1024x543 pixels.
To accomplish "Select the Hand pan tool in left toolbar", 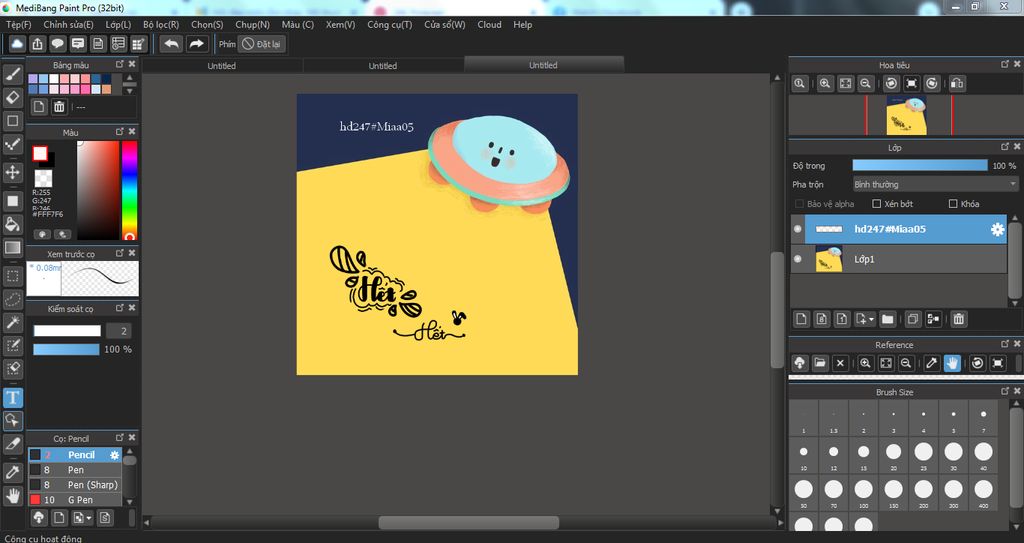I will [x=12, y=495].
